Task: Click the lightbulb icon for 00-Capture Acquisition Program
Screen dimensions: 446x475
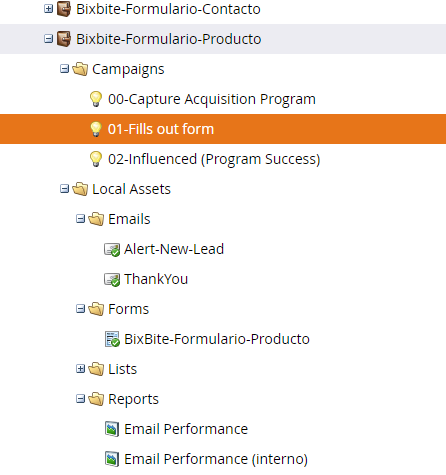Action: tap(96, 99)
